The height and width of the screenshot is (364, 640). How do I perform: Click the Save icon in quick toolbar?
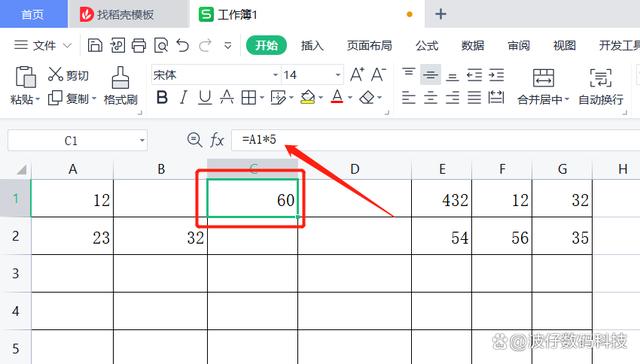coord(95,45)
